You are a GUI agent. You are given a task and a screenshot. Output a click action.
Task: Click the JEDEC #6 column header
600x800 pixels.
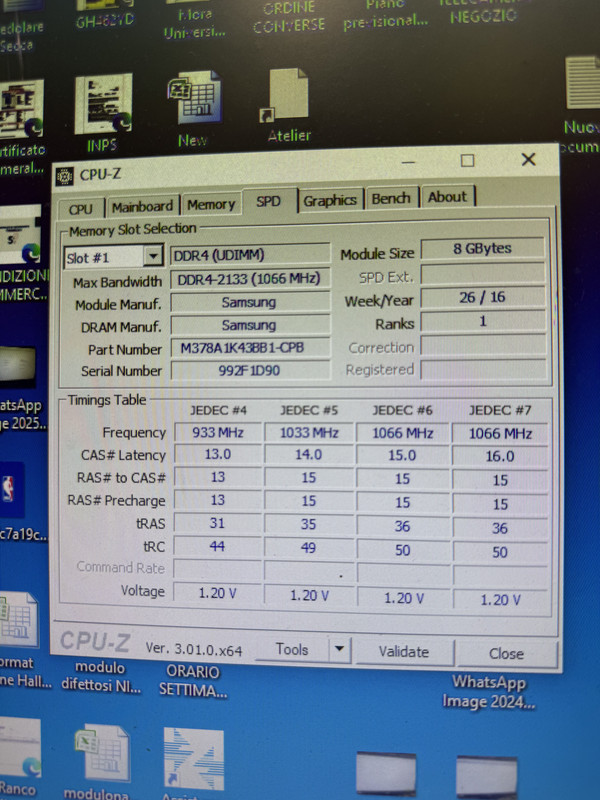click(402, 410)
